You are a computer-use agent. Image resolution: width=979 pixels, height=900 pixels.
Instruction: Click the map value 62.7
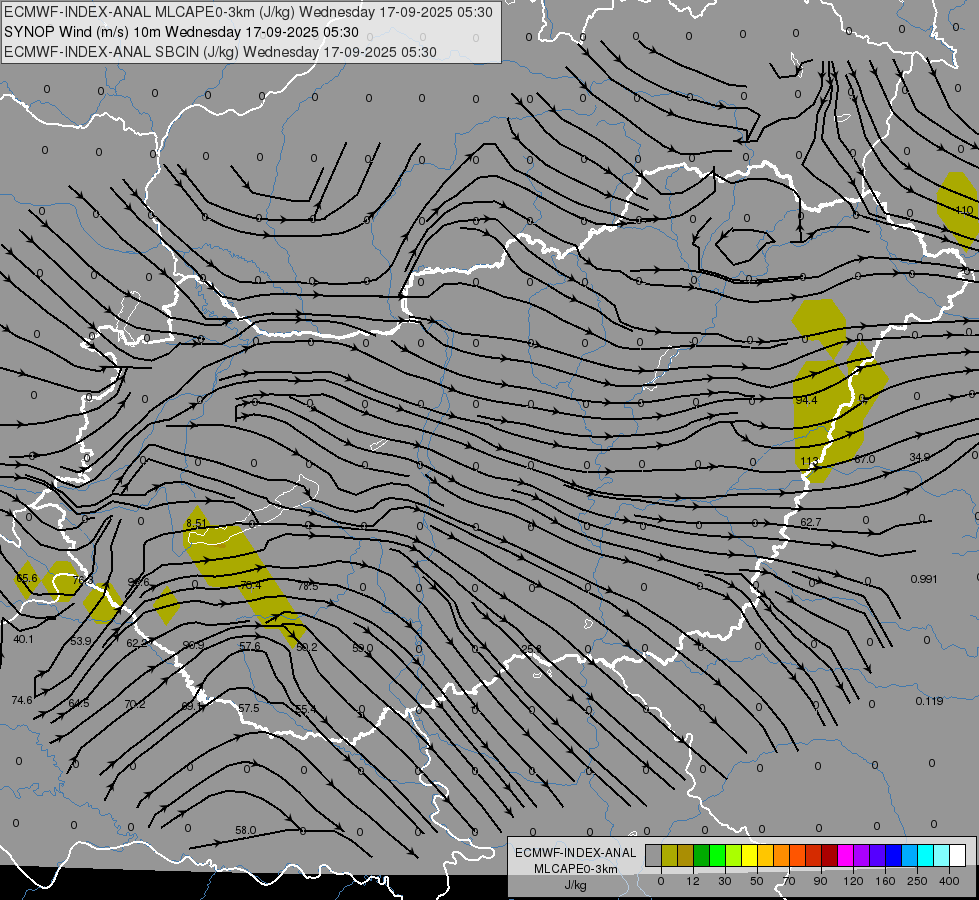tap(810, 522)
